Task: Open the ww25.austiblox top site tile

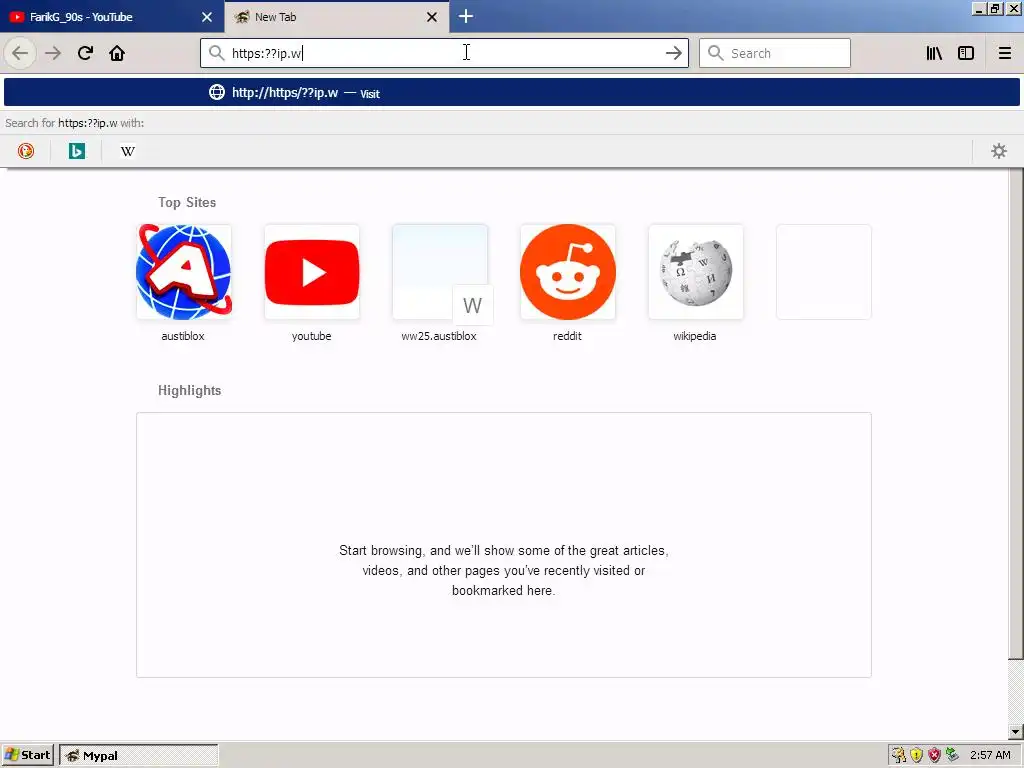Action: tap(440, 272)
